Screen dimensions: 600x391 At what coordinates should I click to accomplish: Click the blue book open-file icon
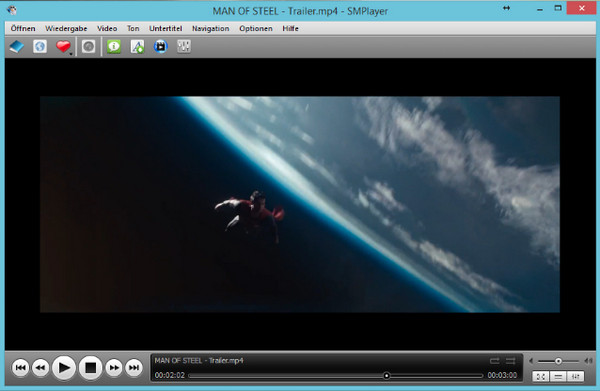(x=16, y=47)
